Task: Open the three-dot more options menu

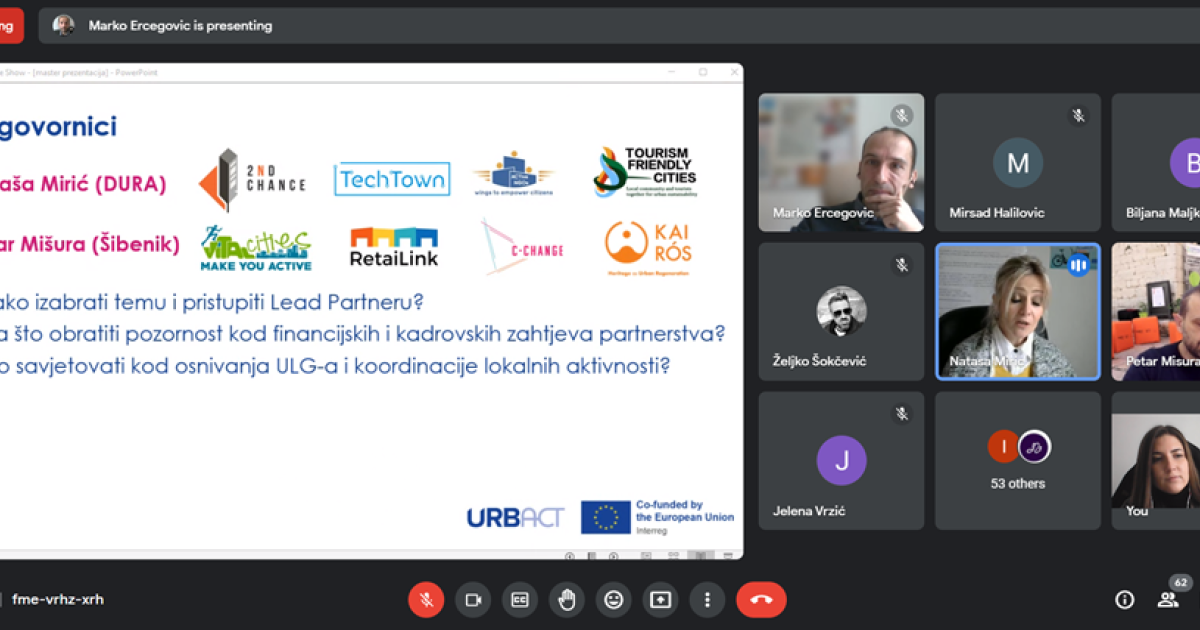Action: 707,599
